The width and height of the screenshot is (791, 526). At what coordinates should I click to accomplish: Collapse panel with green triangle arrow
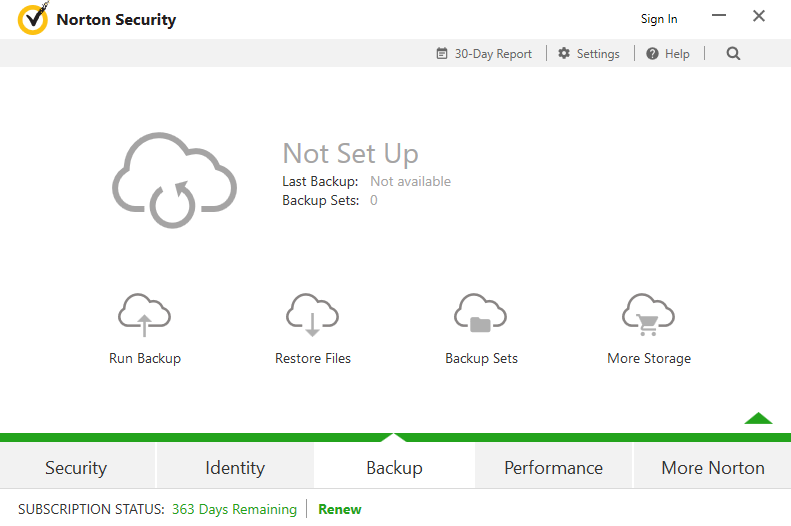coord(758,418)
